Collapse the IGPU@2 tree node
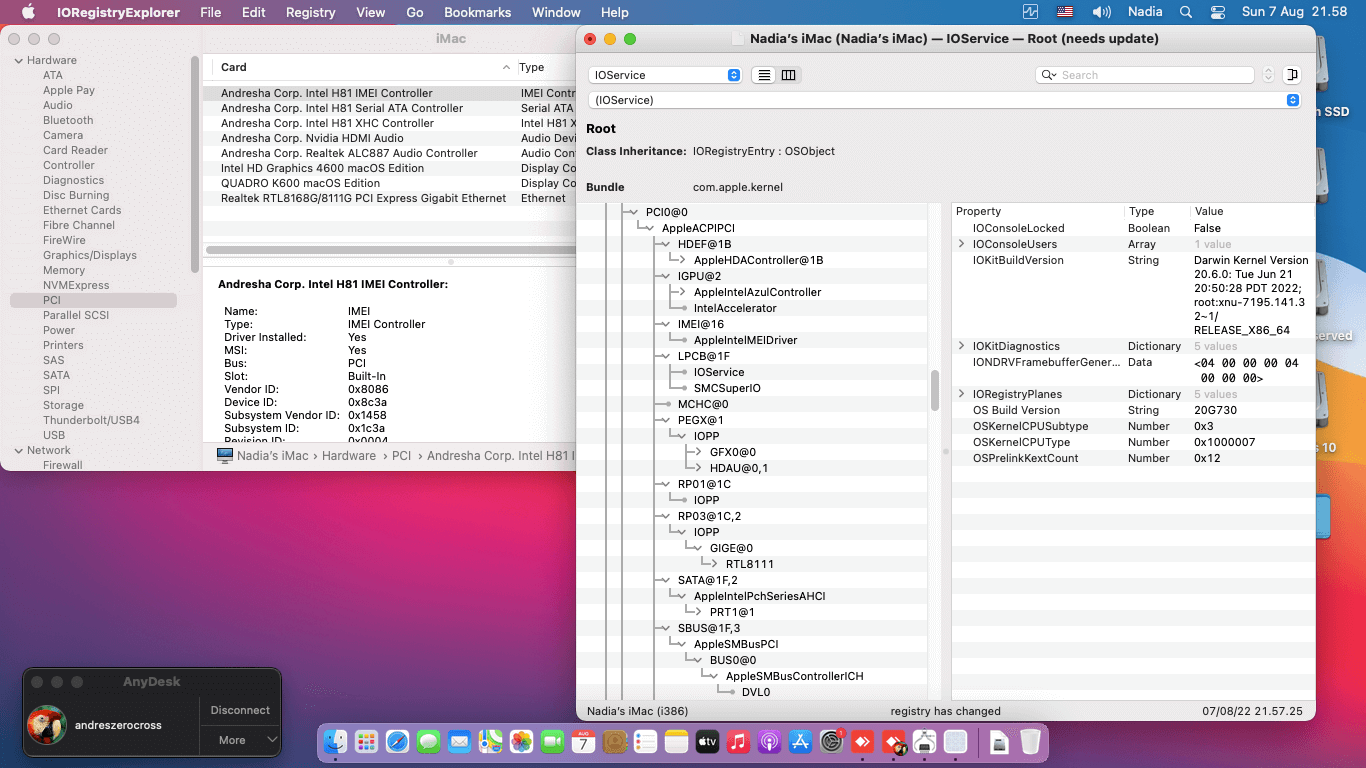Image resolution: width=1366 pixels, height=768 pixels. tap(664, 276)
